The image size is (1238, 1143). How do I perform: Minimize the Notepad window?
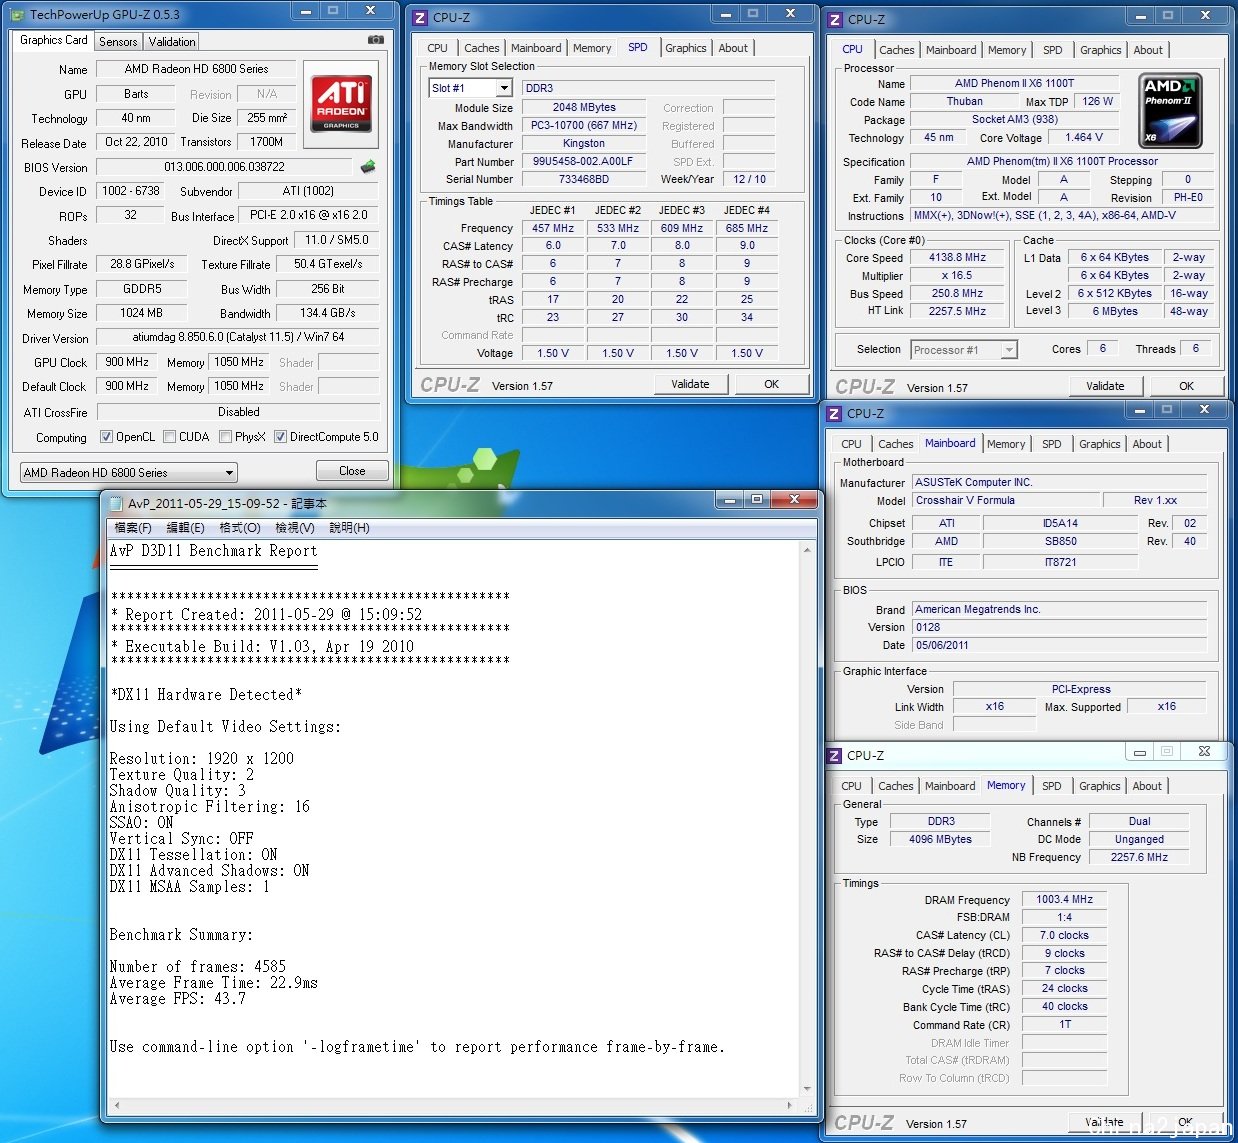pyautogui.click(x=729, y=499)
